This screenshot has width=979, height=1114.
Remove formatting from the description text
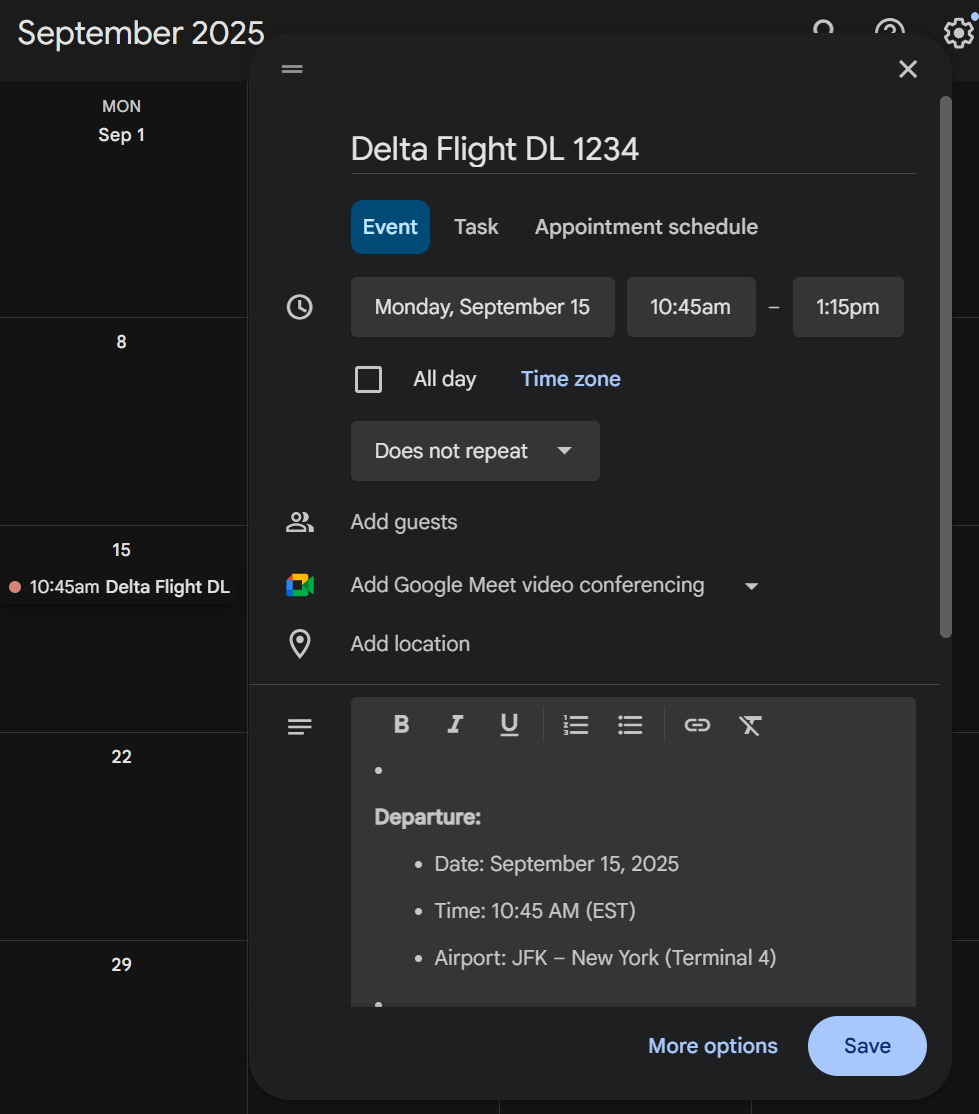click(750, 725)
